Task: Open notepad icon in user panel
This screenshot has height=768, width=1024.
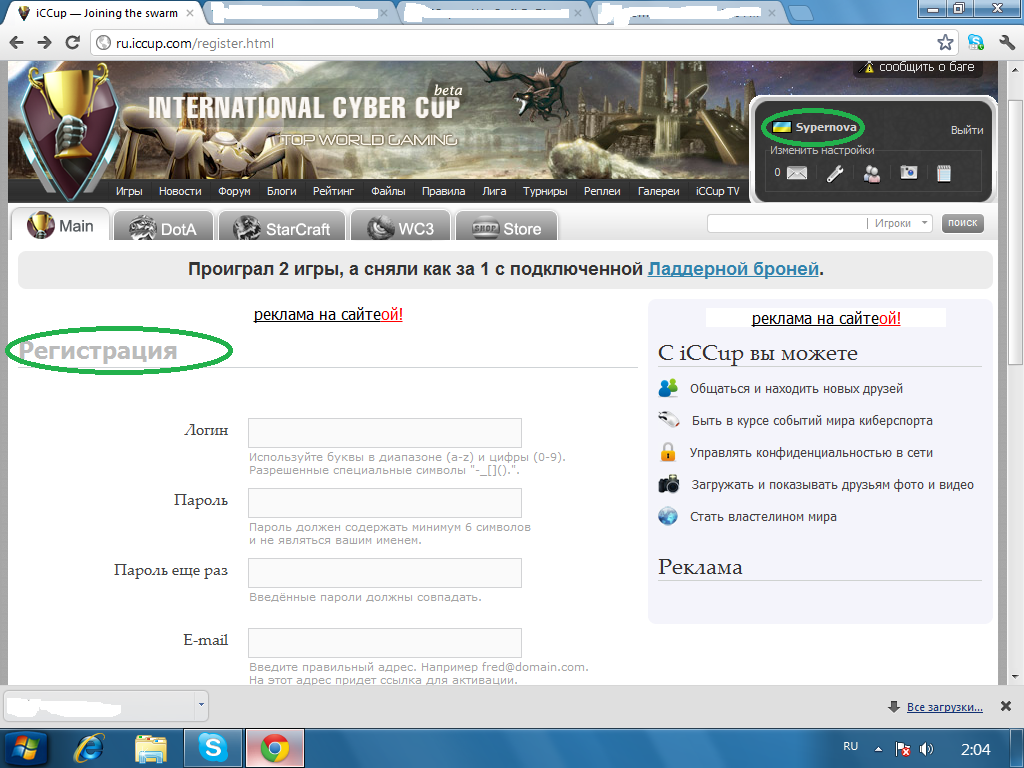Action: click(944, 173)
